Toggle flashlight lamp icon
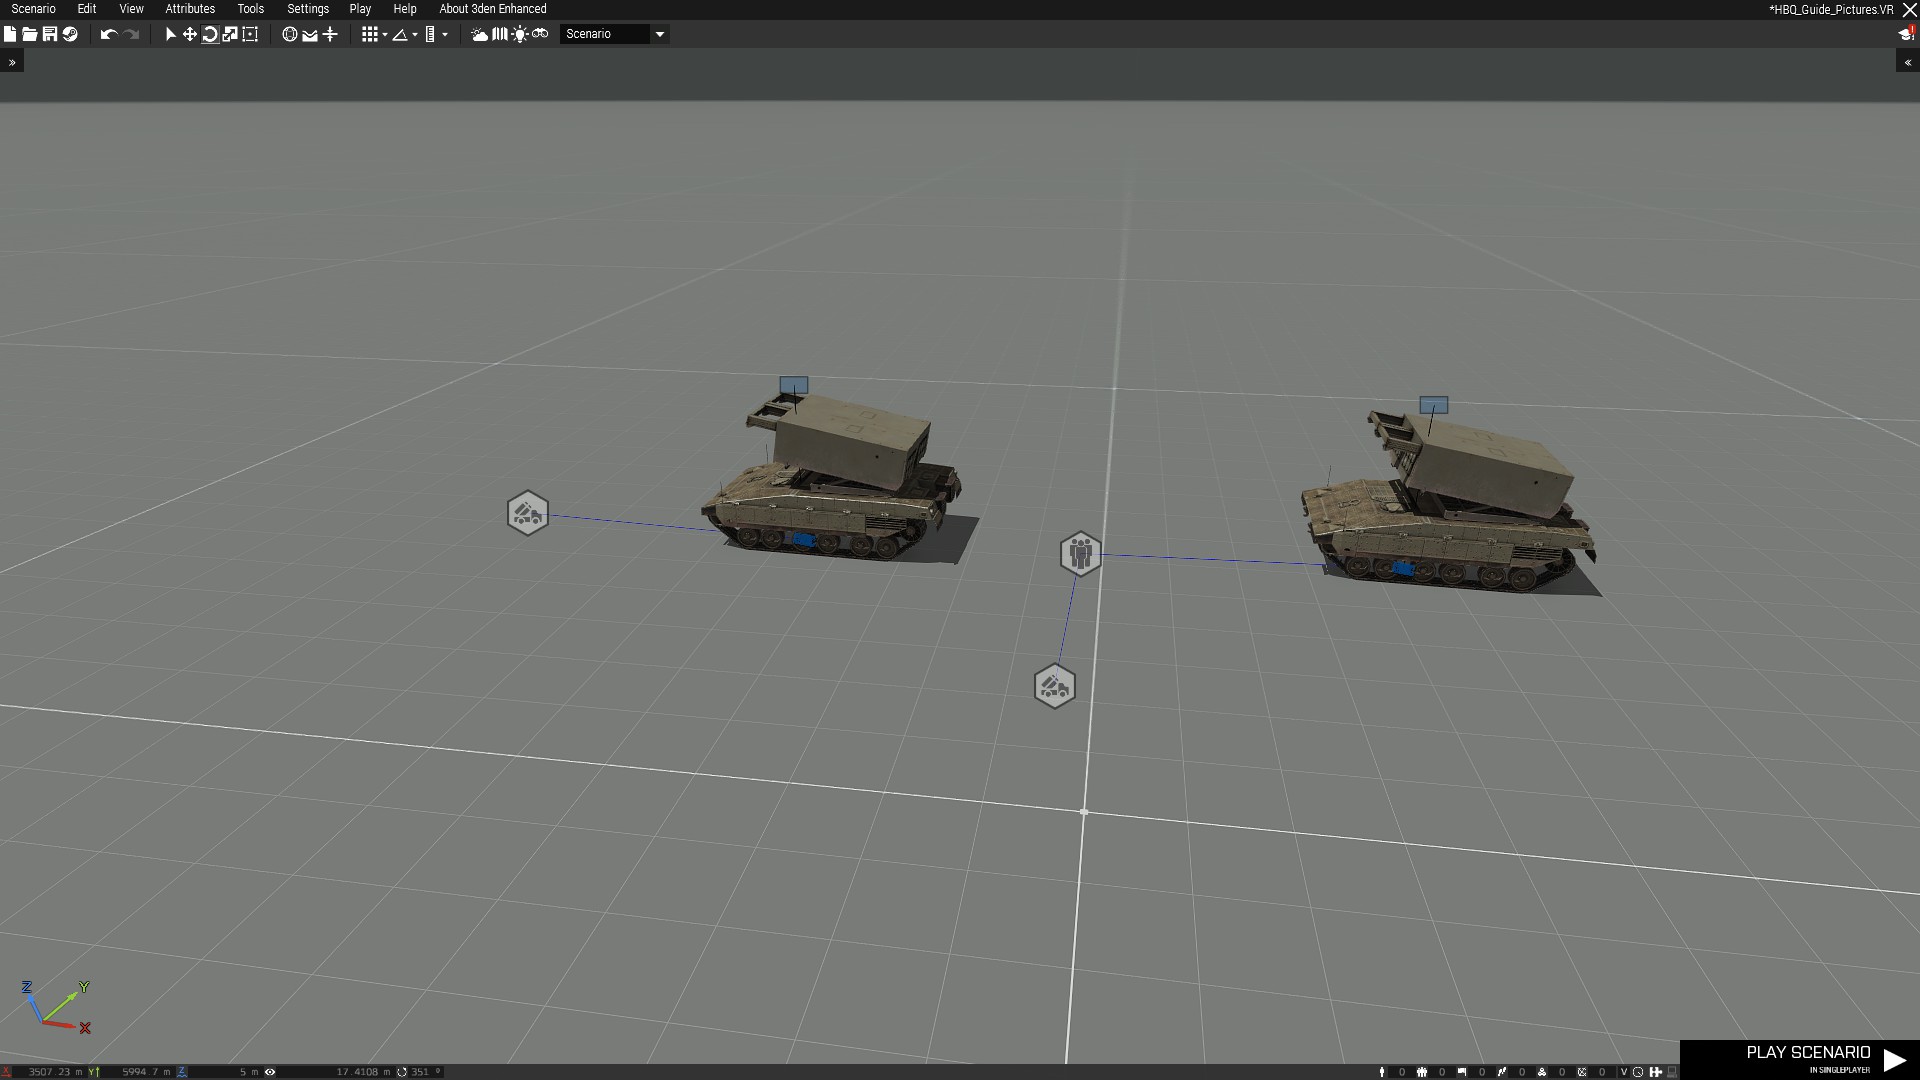Viewport: 1920px width, 1080px height. pyautogui.click(x=520, y=34)
